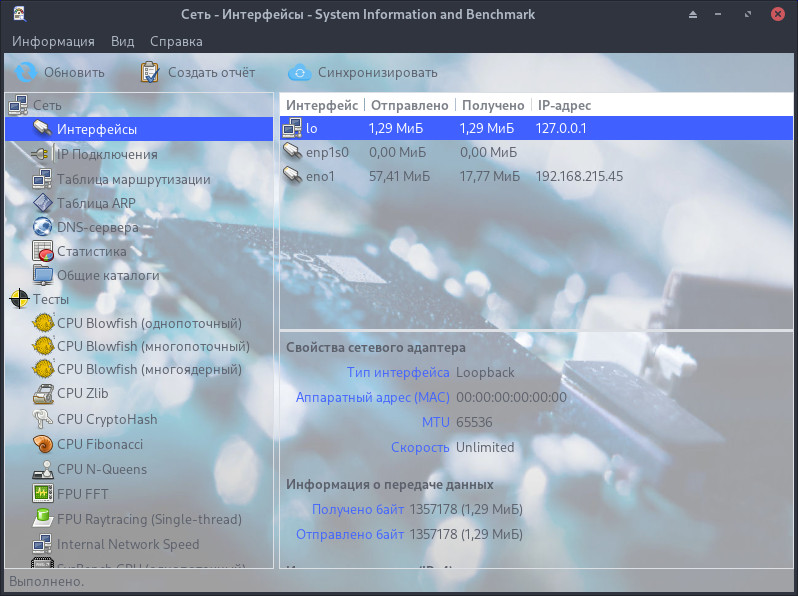
Task: Select the Сеть category label
Action: pos(47,105)
